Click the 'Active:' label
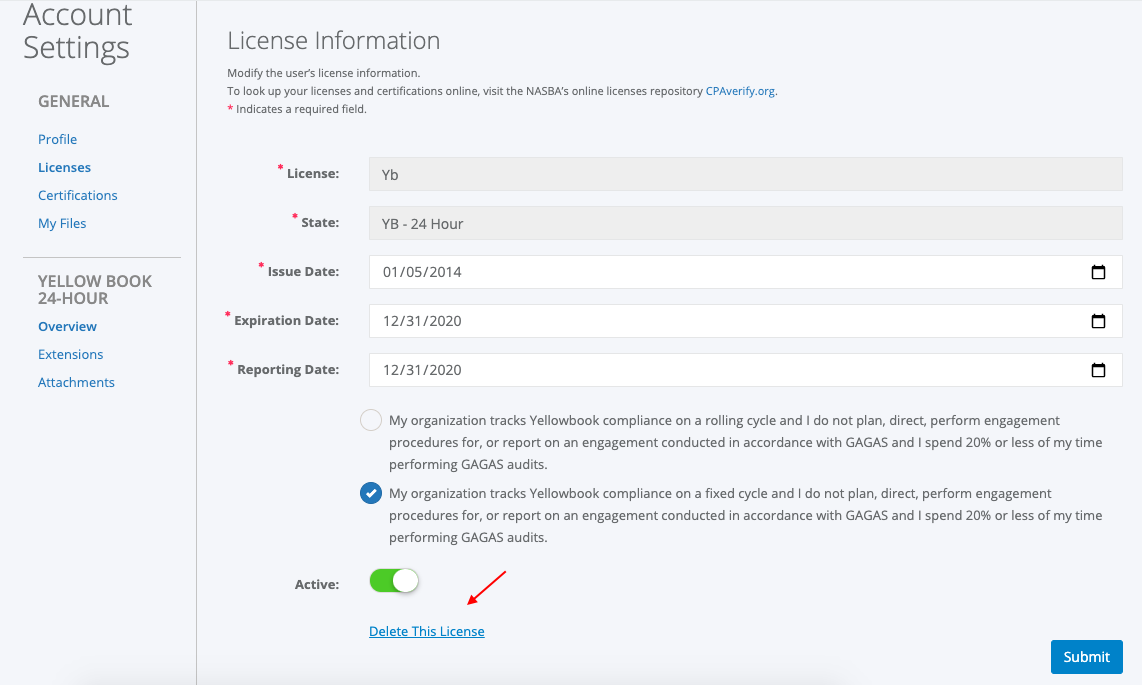The image size is (1142, 685). (x=317, y=584)
